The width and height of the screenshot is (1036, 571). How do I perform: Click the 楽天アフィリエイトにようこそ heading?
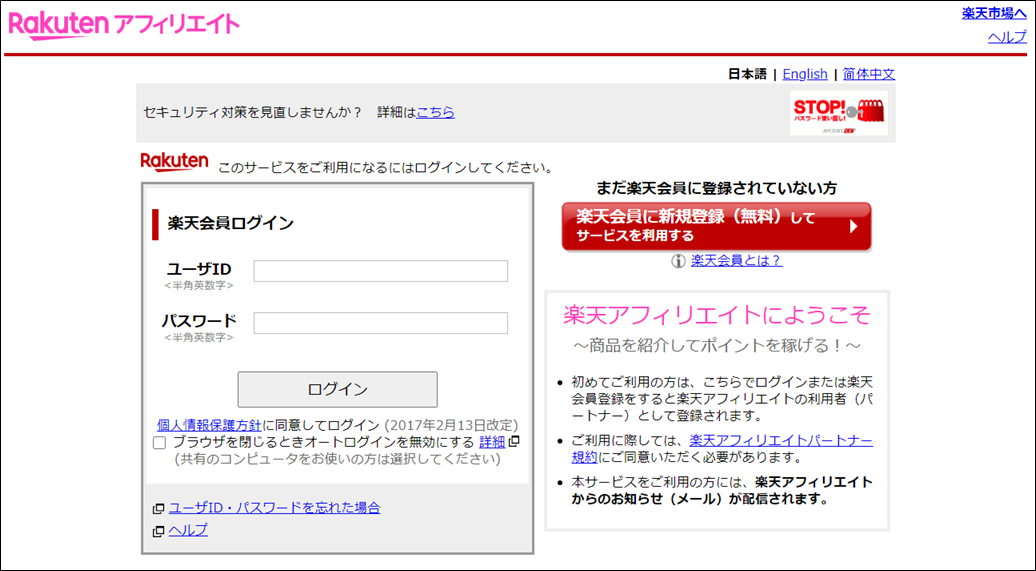(x=717, y=315)
